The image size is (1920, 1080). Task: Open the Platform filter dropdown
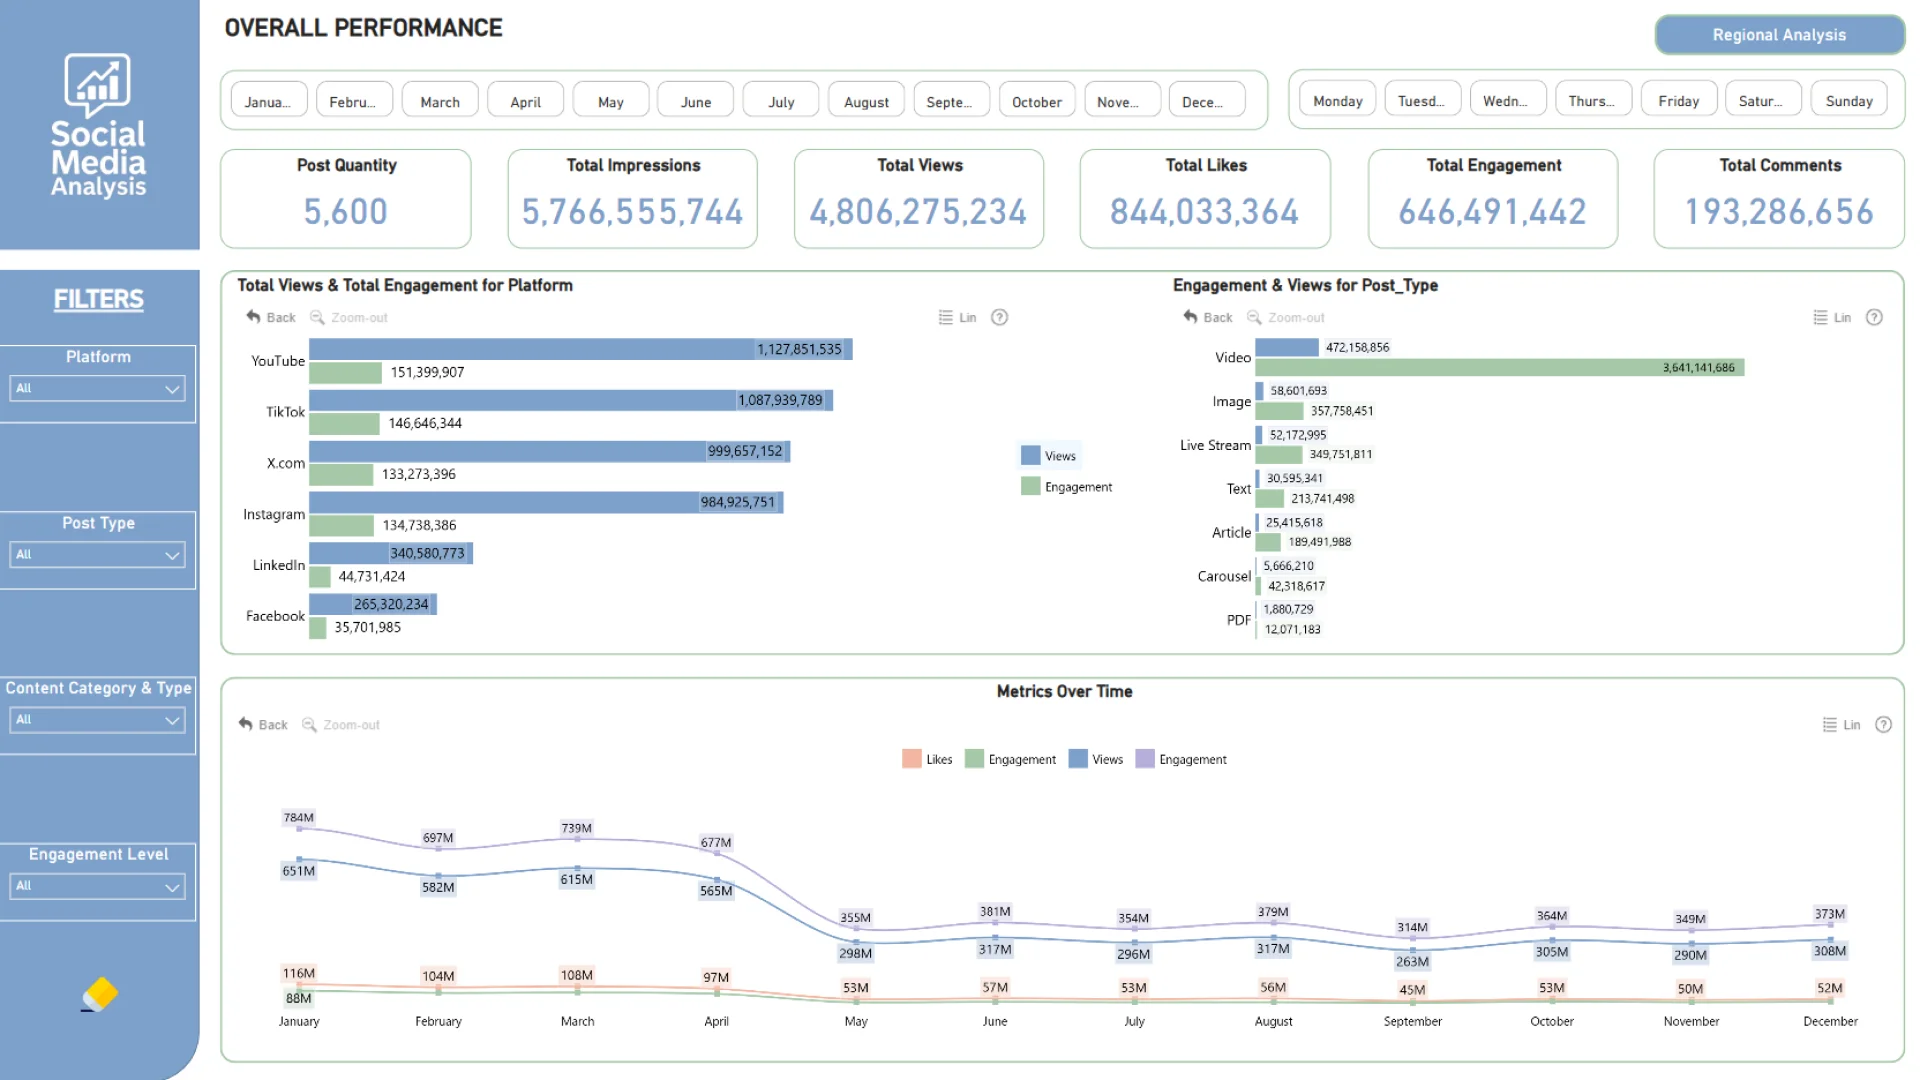98,388
